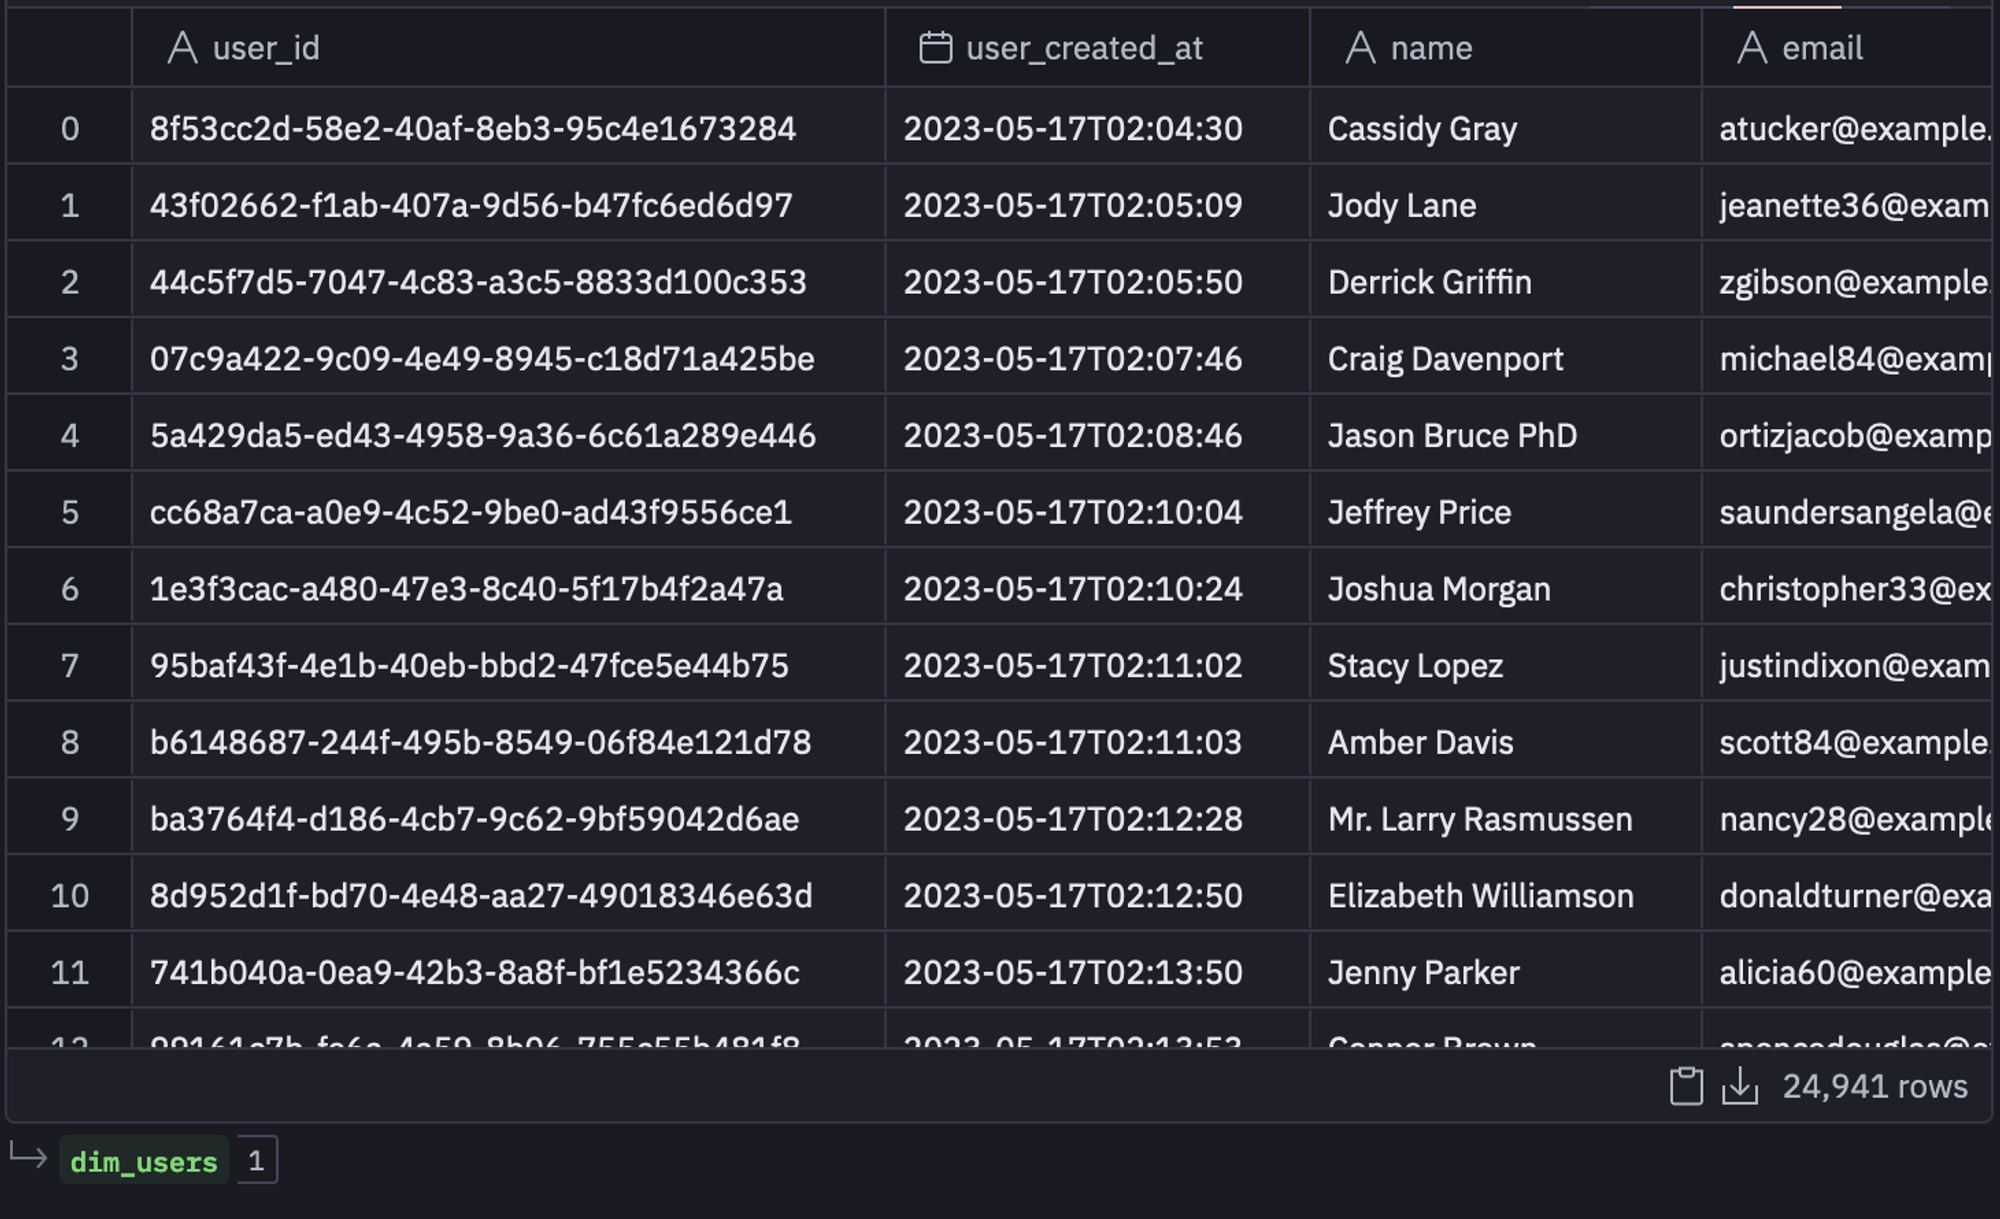Click the 24,941 rows count label
Image resolution: width=2000 pixels, height=1219 pixels.
pos(1874,1086)
